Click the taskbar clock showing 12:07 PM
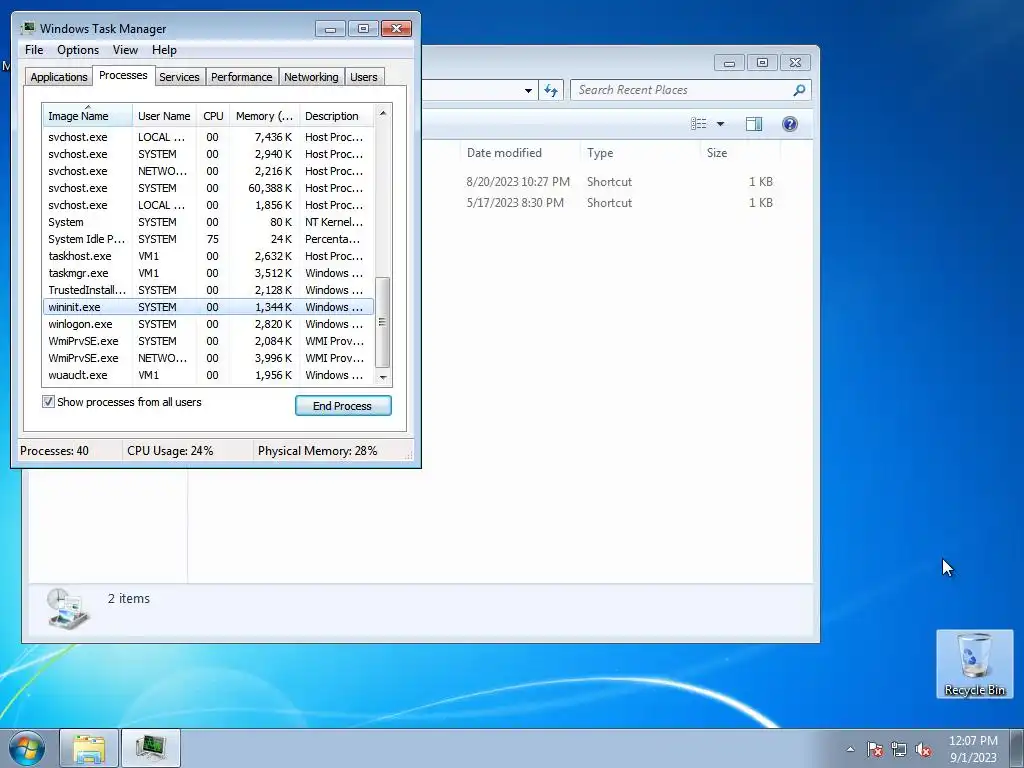This screenshot has height=768, width=1024. tap(973, 748)
